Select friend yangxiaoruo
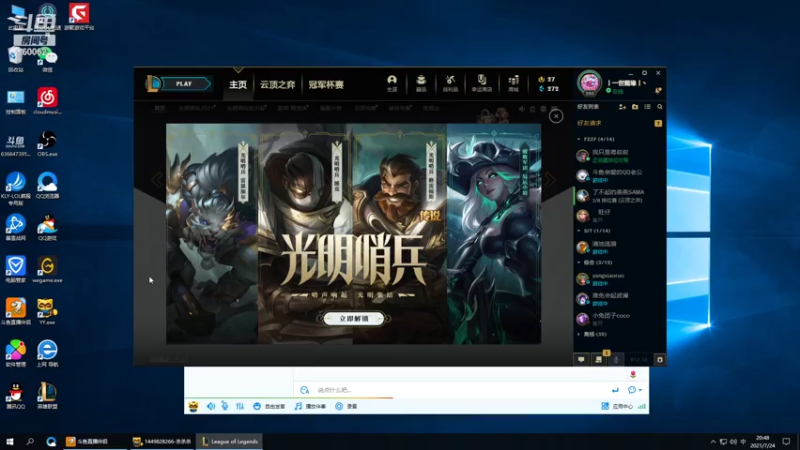Image resolution: width=800 pixels, height=450 pixels. coord(619,279)
